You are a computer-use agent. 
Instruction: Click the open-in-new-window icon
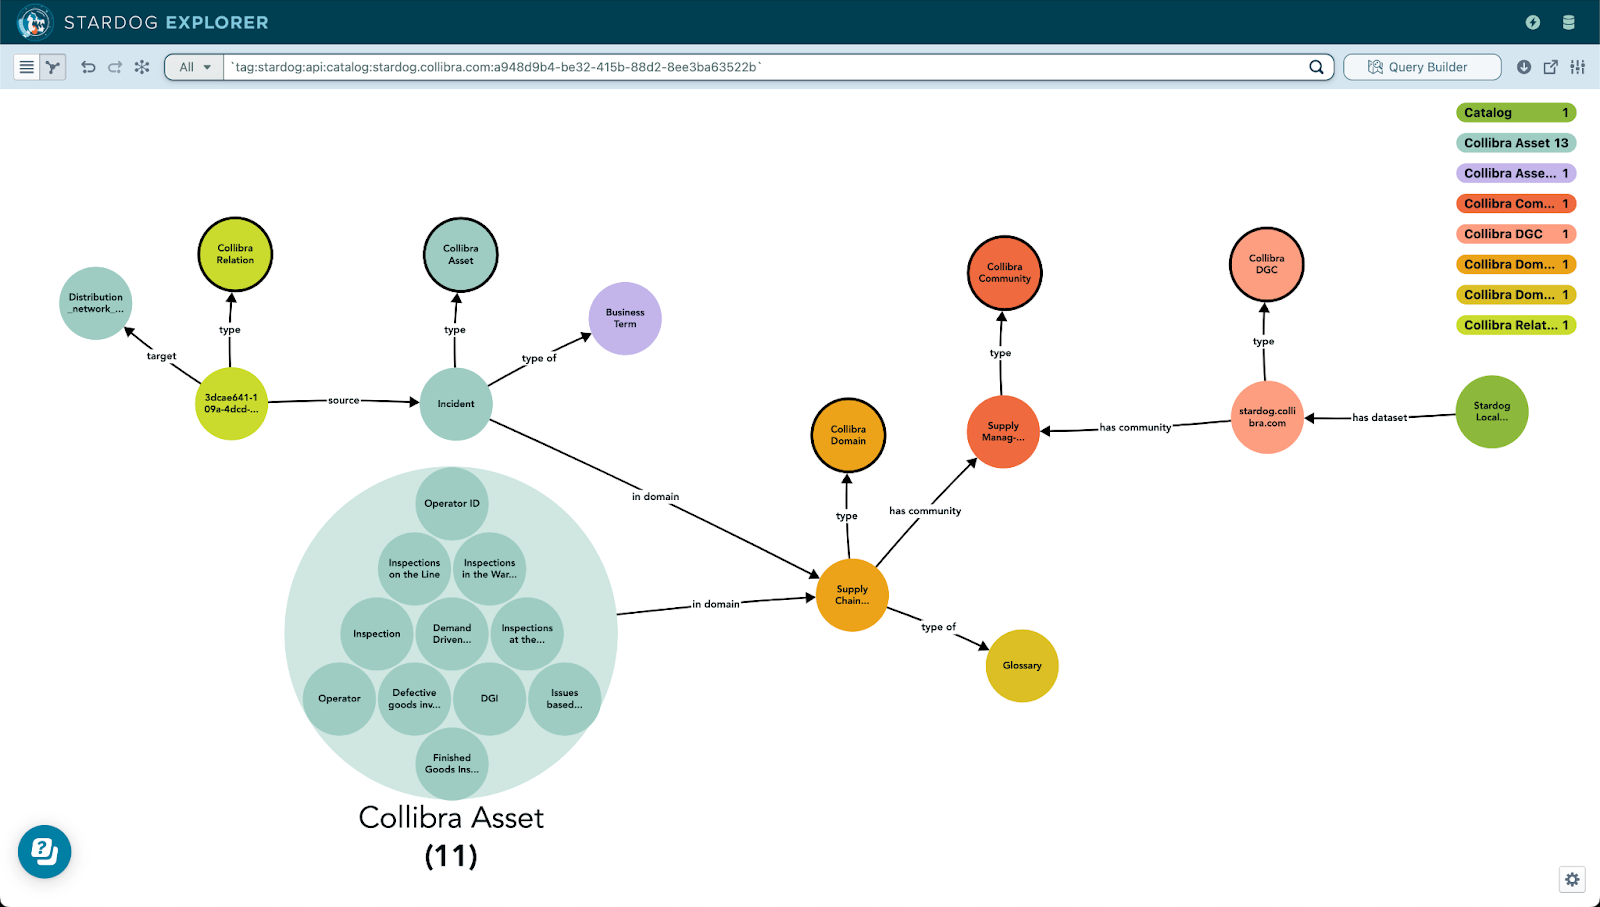coord(1551,67)
